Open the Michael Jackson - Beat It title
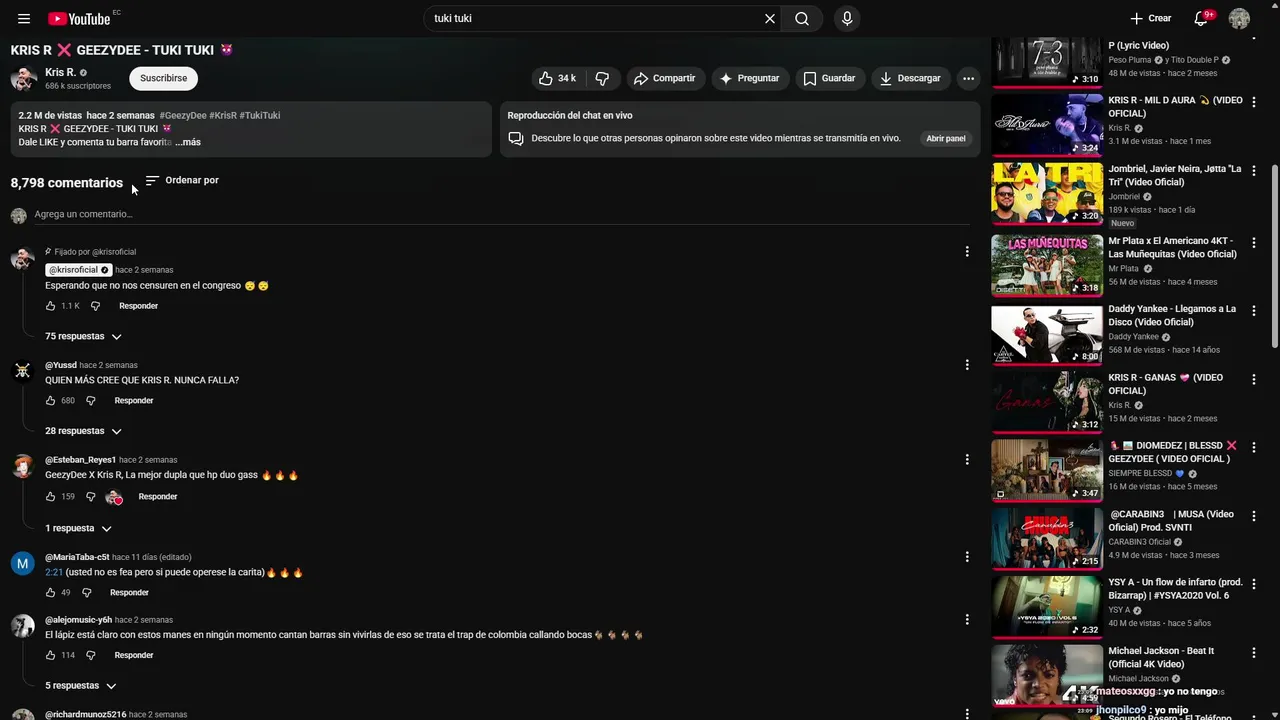1280x720 pixels. tap(1161, 657)
